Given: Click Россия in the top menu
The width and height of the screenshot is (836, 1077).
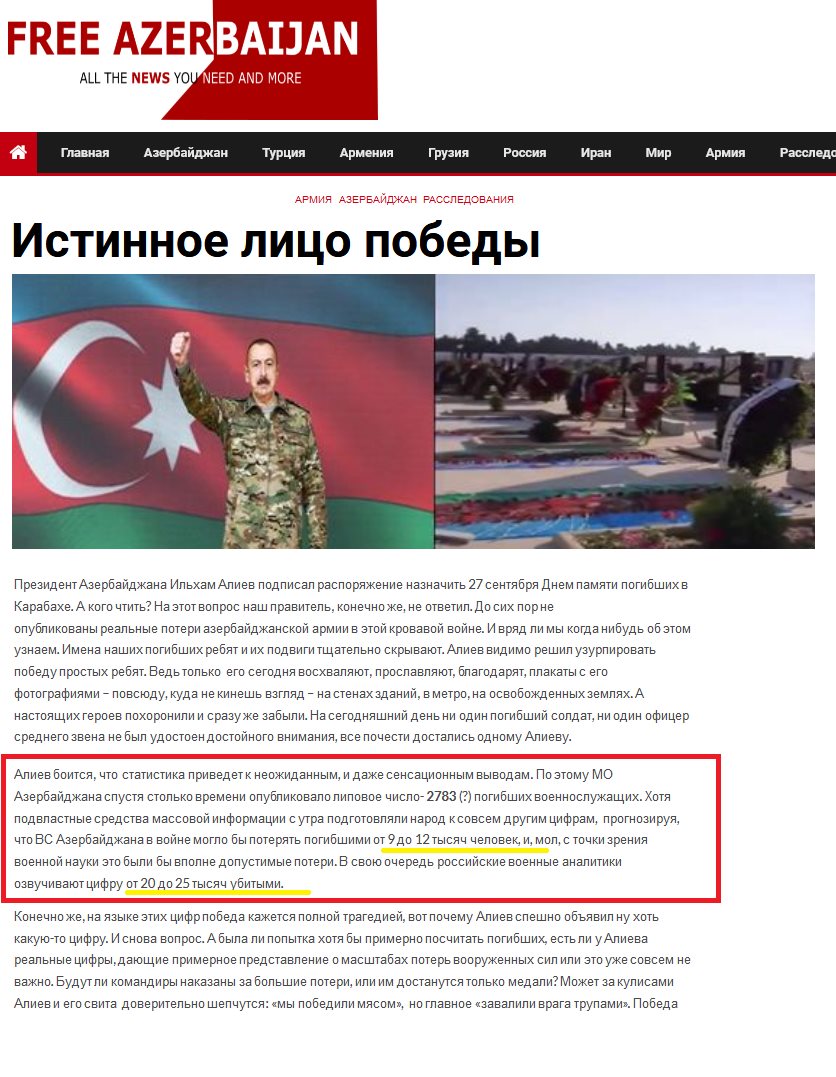Looking at the screenshot, I should (x=524, y=153).
